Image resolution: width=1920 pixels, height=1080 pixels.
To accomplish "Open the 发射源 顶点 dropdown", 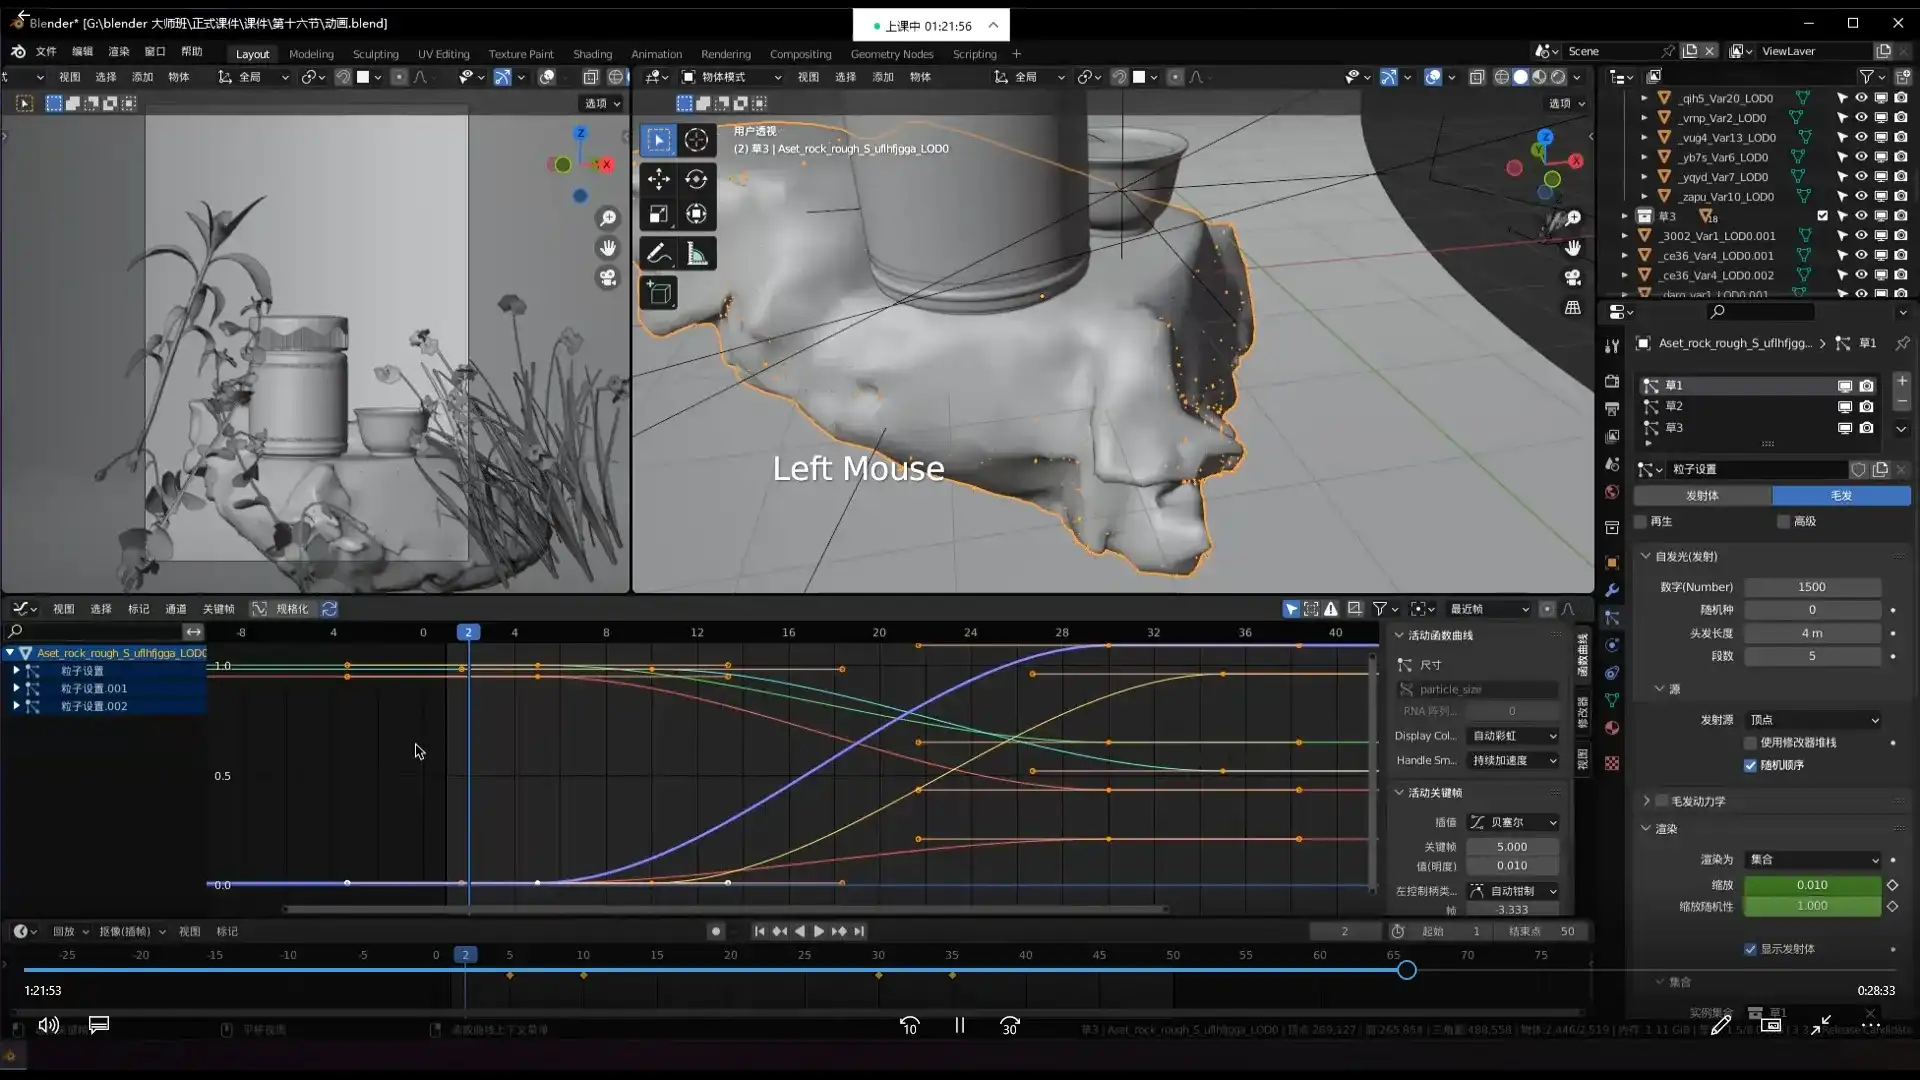I will point(1813,720).
